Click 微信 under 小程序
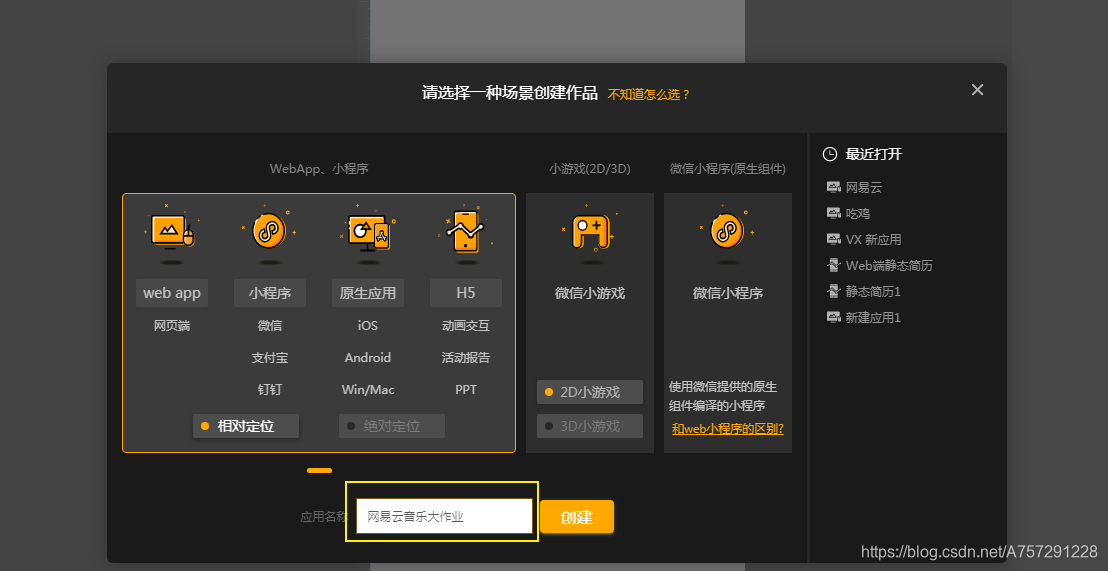 [270, 326]
